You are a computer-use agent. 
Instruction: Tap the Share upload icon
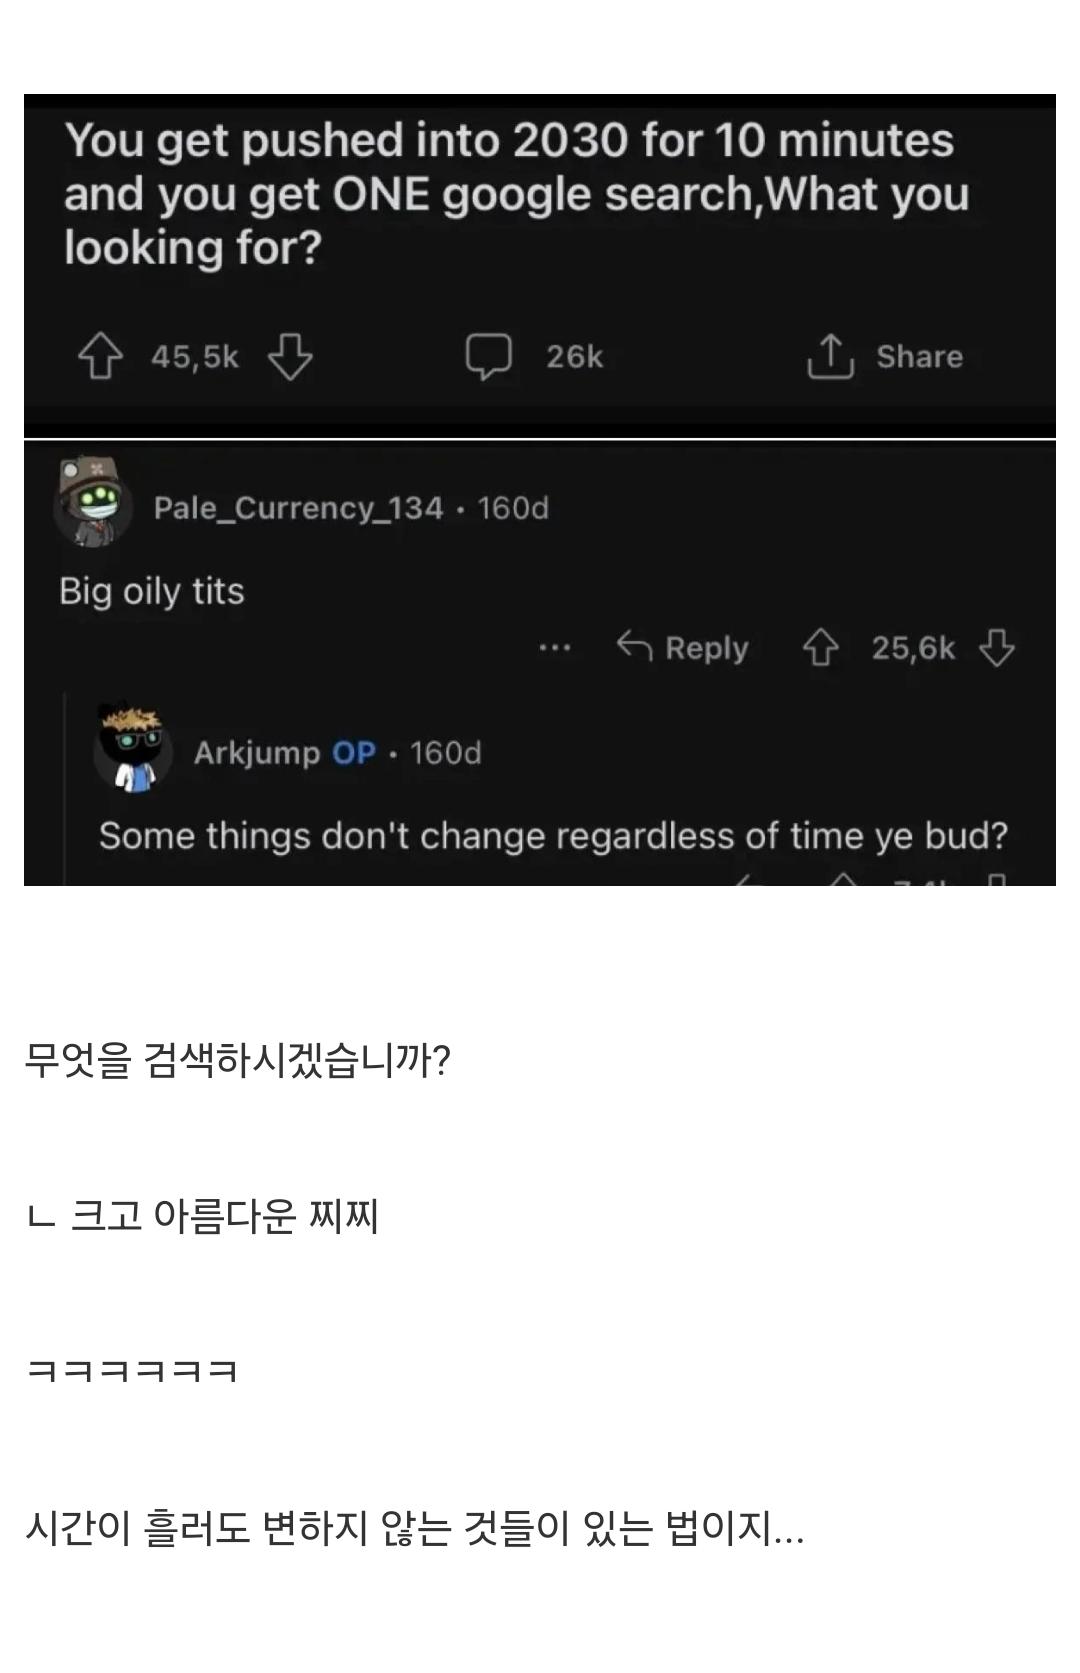[x=830, y=357]
